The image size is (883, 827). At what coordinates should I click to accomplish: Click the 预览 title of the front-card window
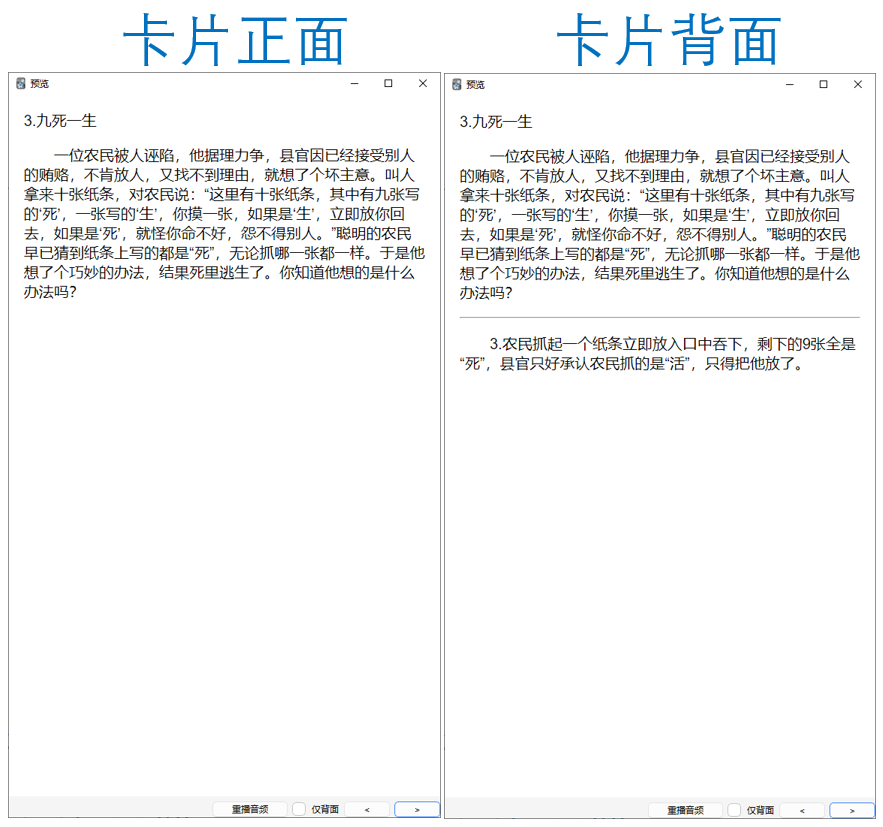[x=39, y=84]
